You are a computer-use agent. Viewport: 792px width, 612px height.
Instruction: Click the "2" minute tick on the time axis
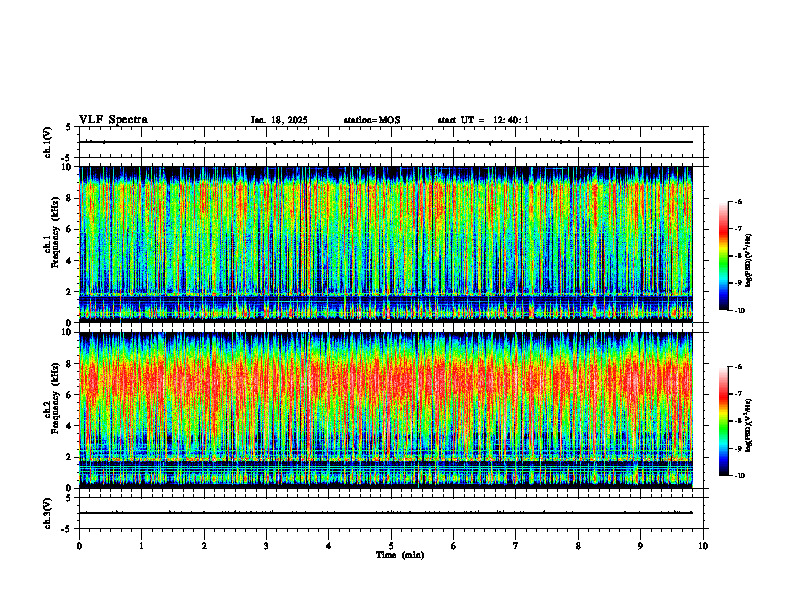point(204,546)
